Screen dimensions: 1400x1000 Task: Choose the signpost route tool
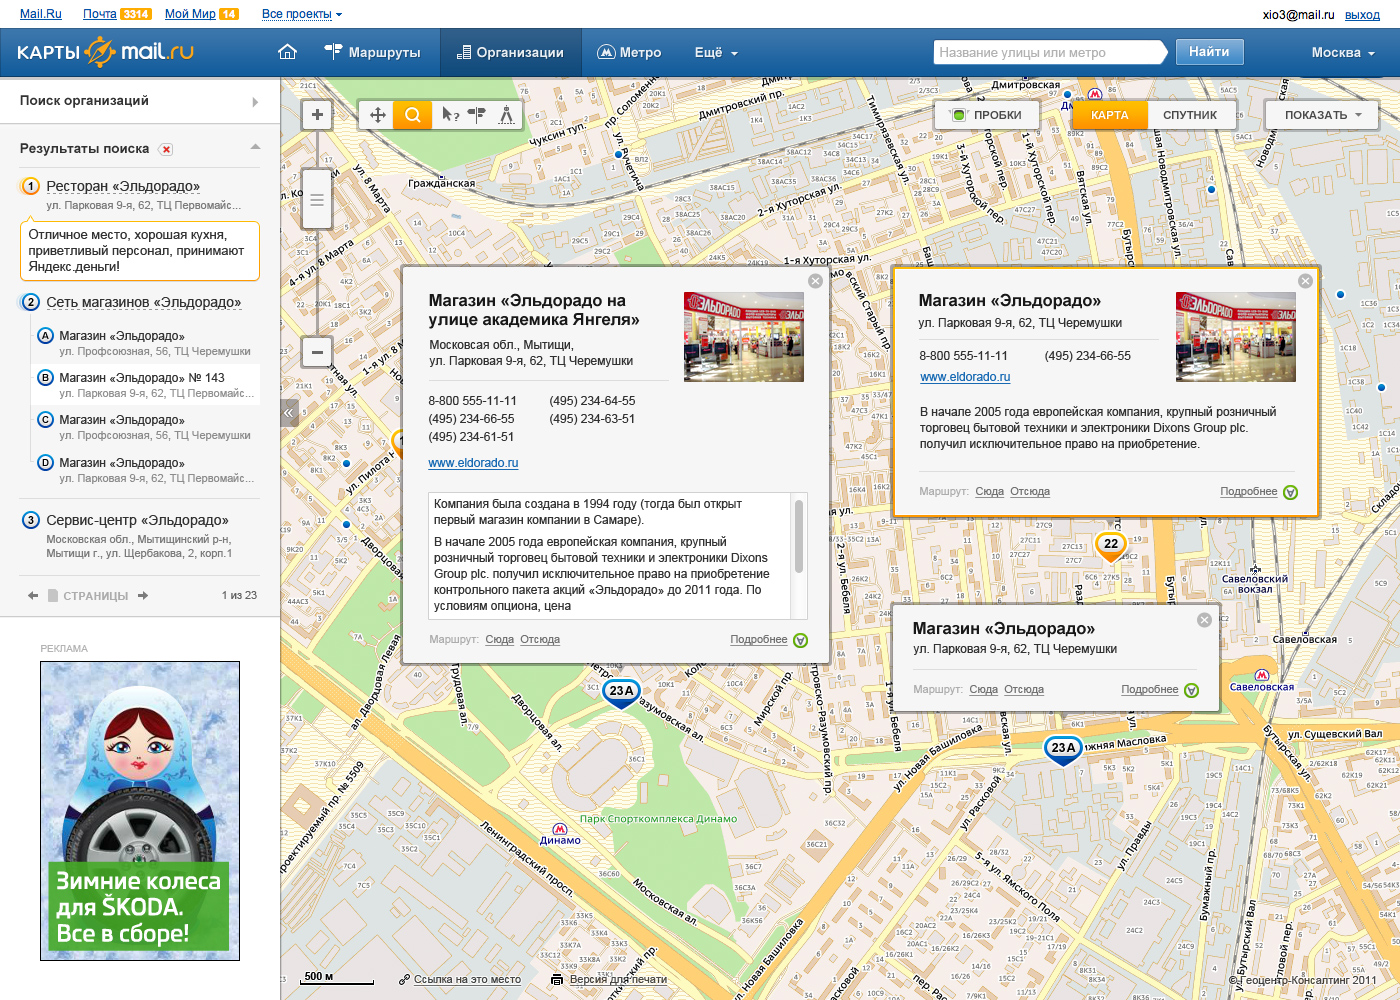coord(477,115)
